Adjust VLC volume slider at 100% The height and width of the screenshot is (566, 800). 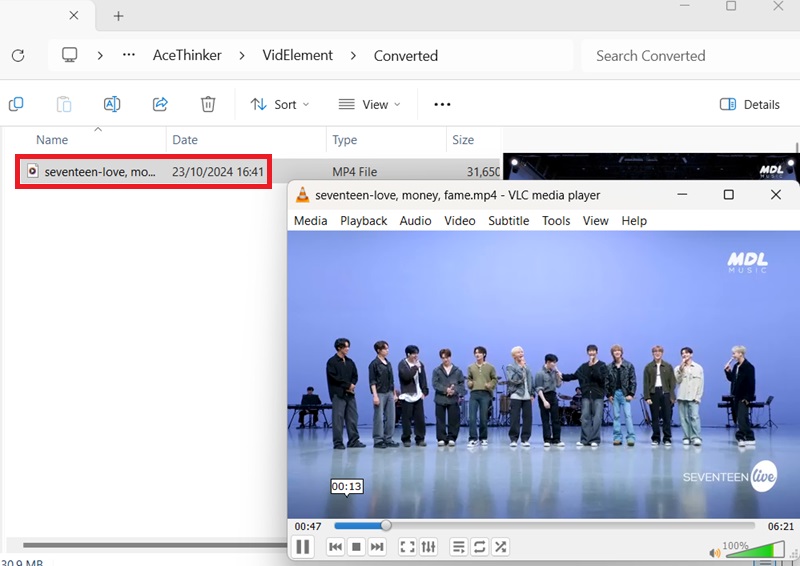[754, 550]
